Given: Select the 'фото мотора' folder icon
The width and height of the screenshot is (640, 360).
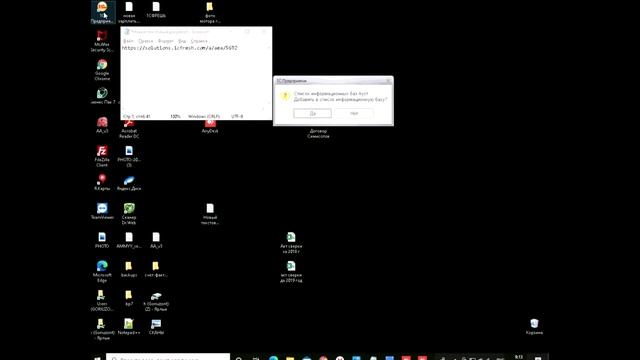Looking at the screenshot, I should point(210,12).
